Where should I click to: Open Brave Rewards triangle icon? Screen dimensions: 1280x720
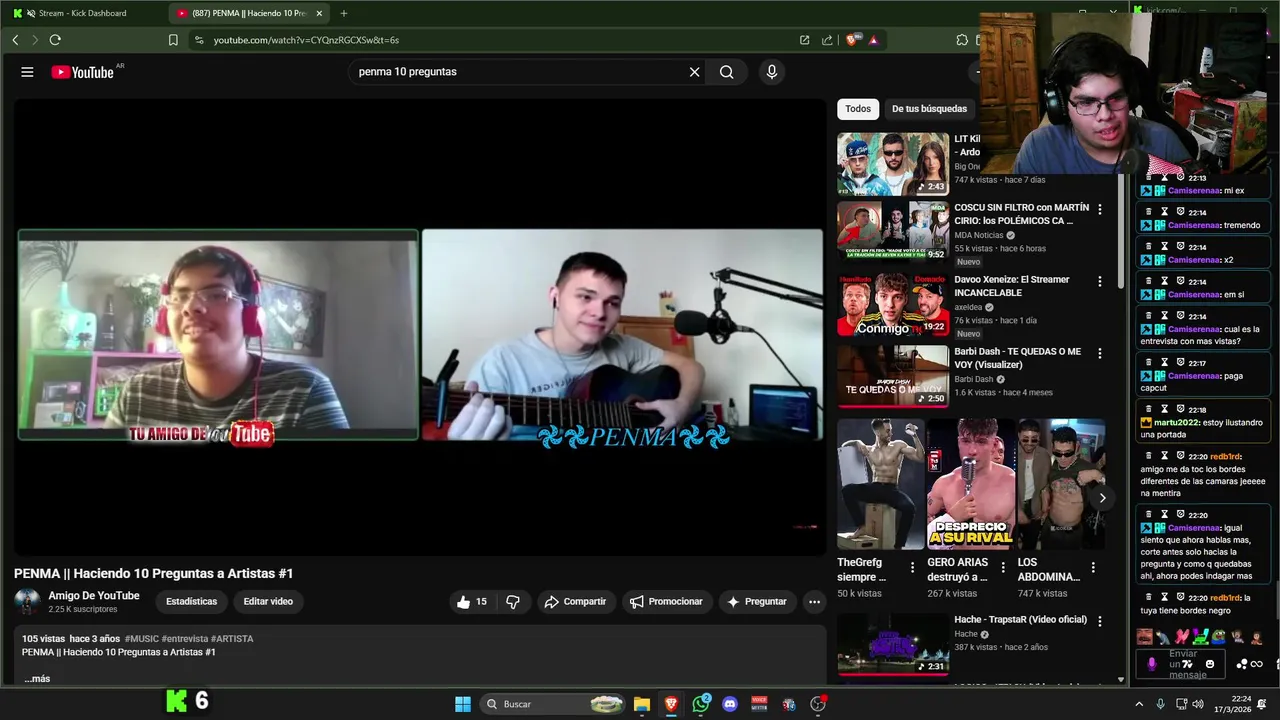pyautogui.click(x=873, y=40)
